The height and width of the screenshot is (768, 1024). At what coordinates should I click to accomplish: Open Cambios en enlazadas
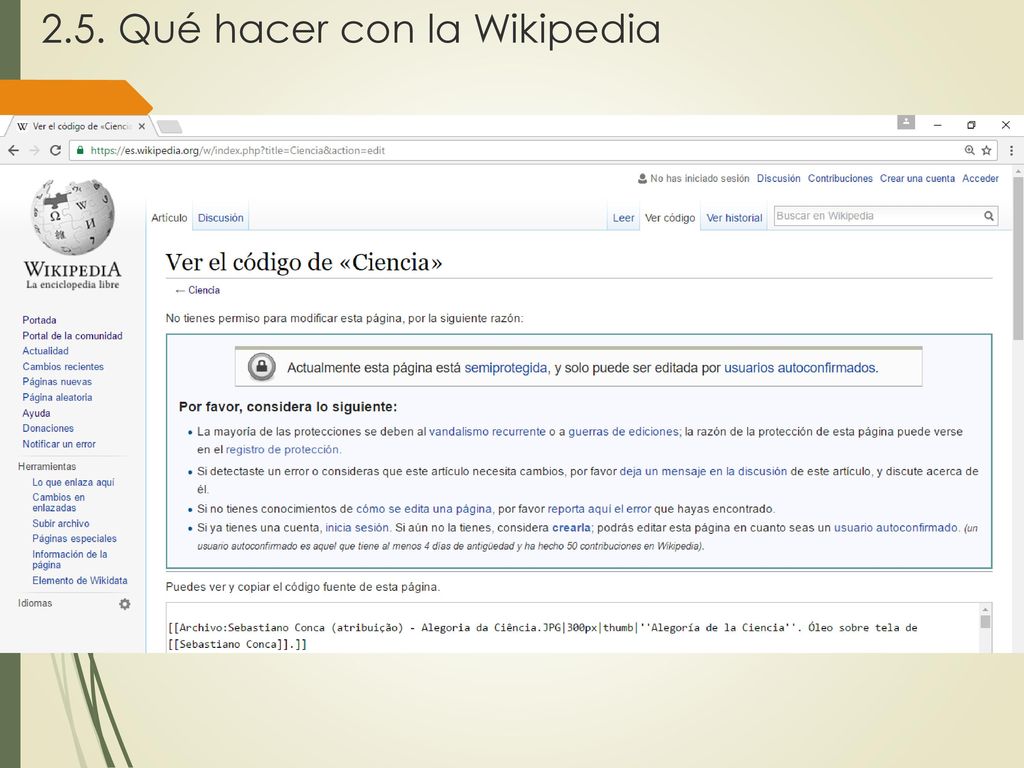[58, 502]
